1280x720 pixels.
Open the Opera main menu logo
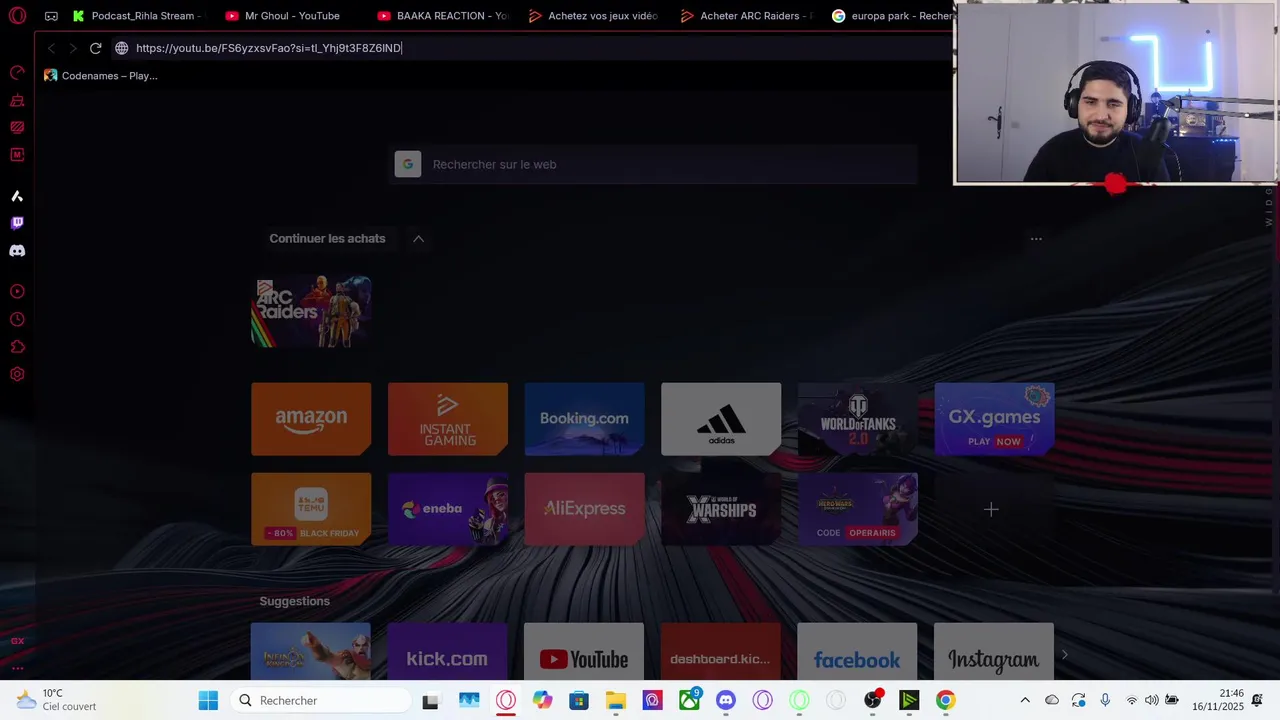pyautogui.click(x=17, y=15)
